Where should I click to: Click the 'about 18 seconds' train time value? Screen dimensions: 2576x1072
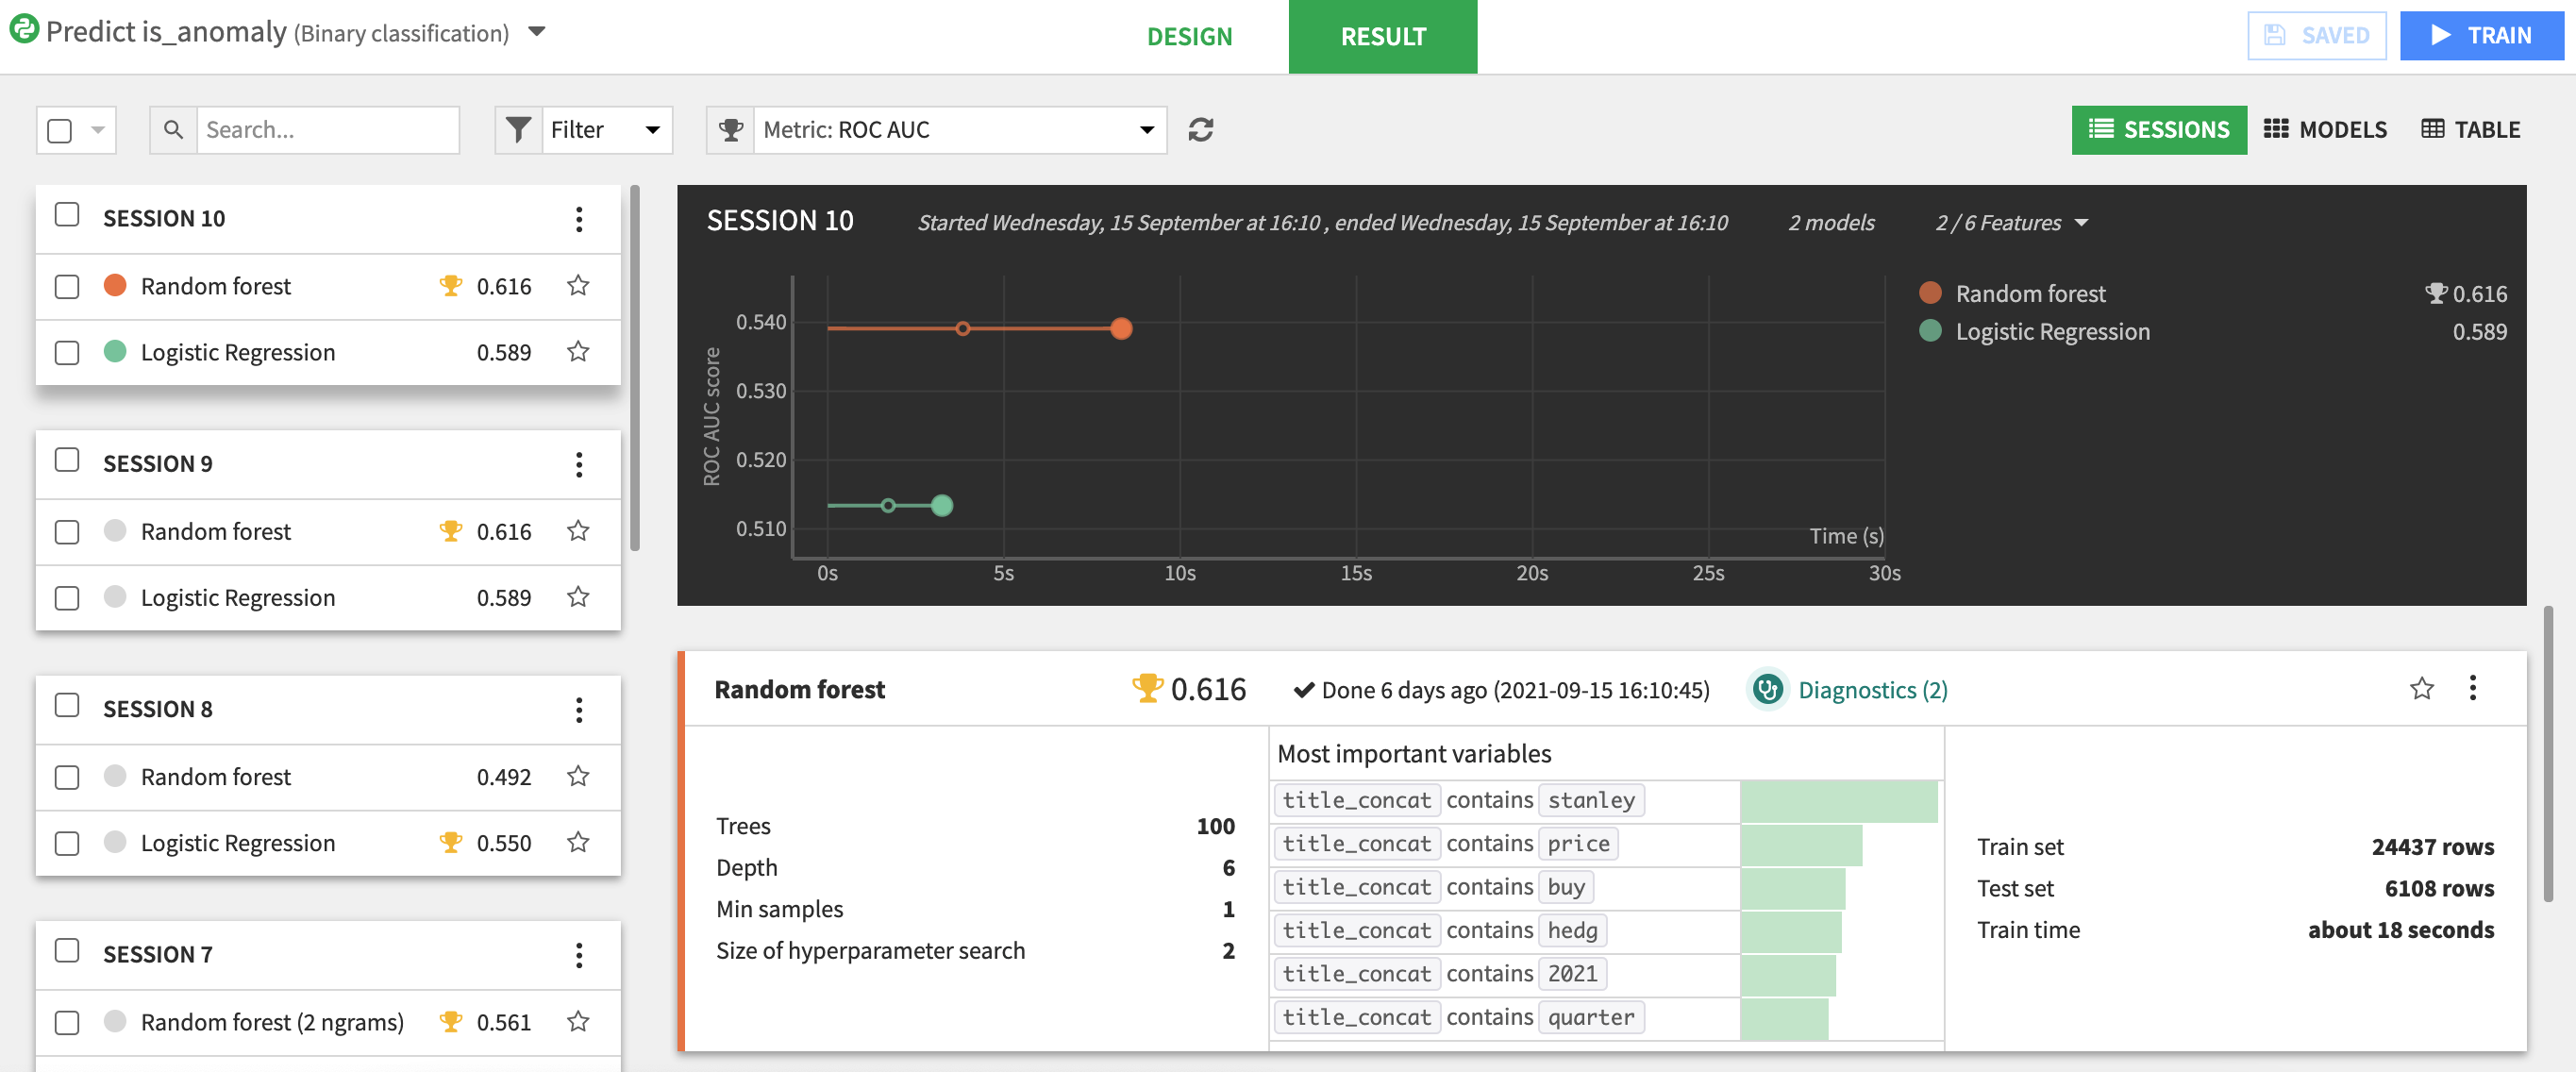pos(2400,930)
